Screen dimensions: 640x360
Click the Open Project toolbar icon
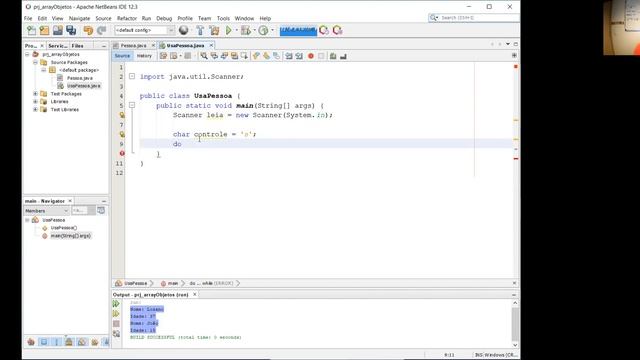tap(58, 30)
